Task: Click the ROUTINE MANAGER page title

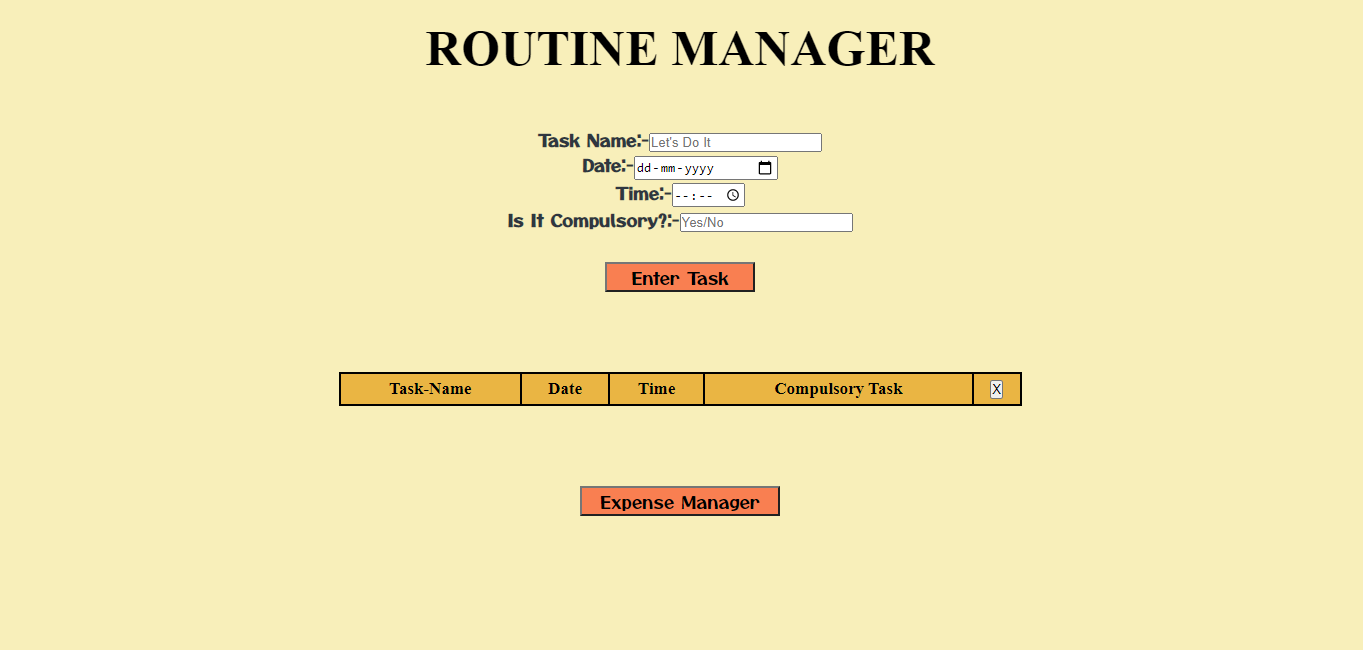Action: [681, 47]
